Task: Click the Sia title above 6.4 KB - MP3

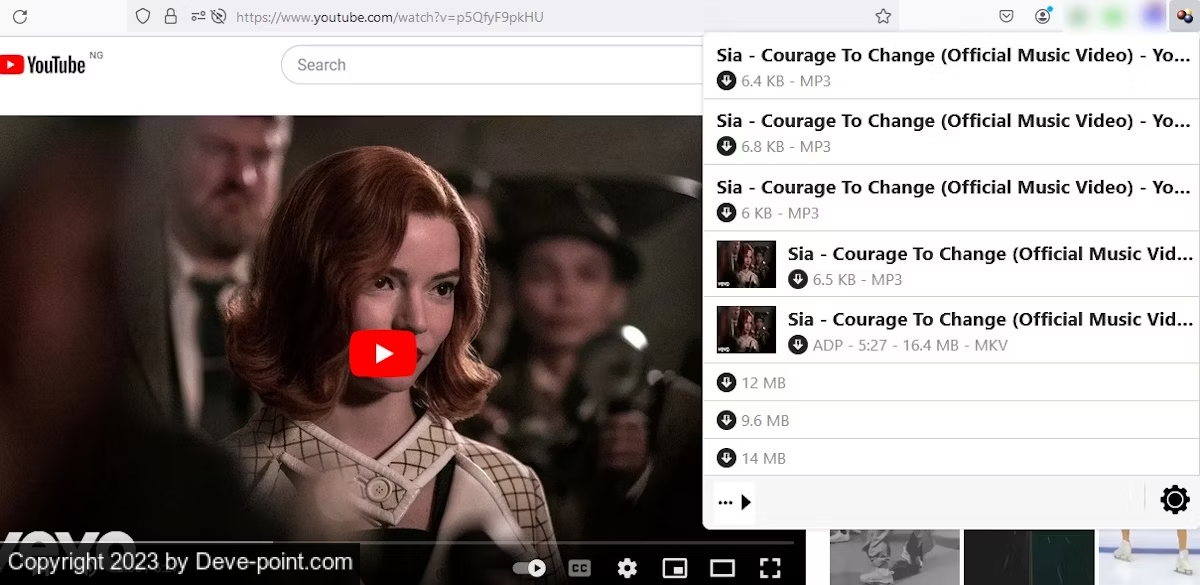Action: coord(953,55)
